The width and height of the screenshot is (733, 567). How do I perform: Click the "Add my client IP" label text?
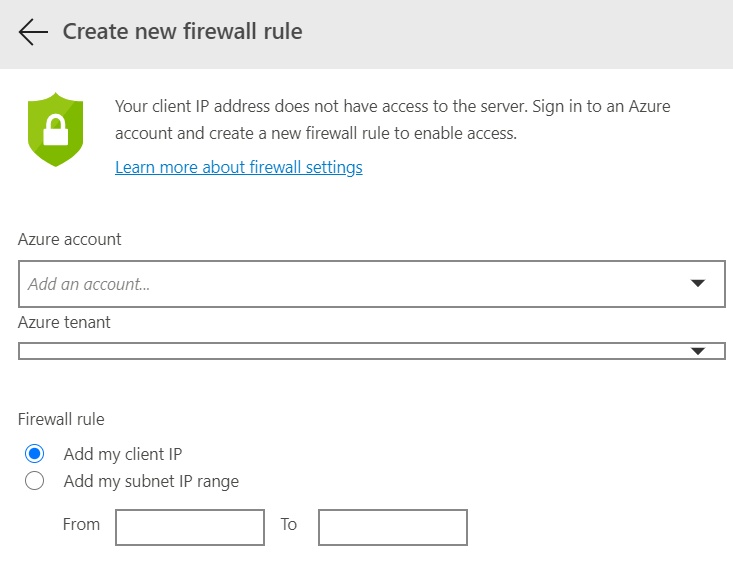[x=122, y=454]
